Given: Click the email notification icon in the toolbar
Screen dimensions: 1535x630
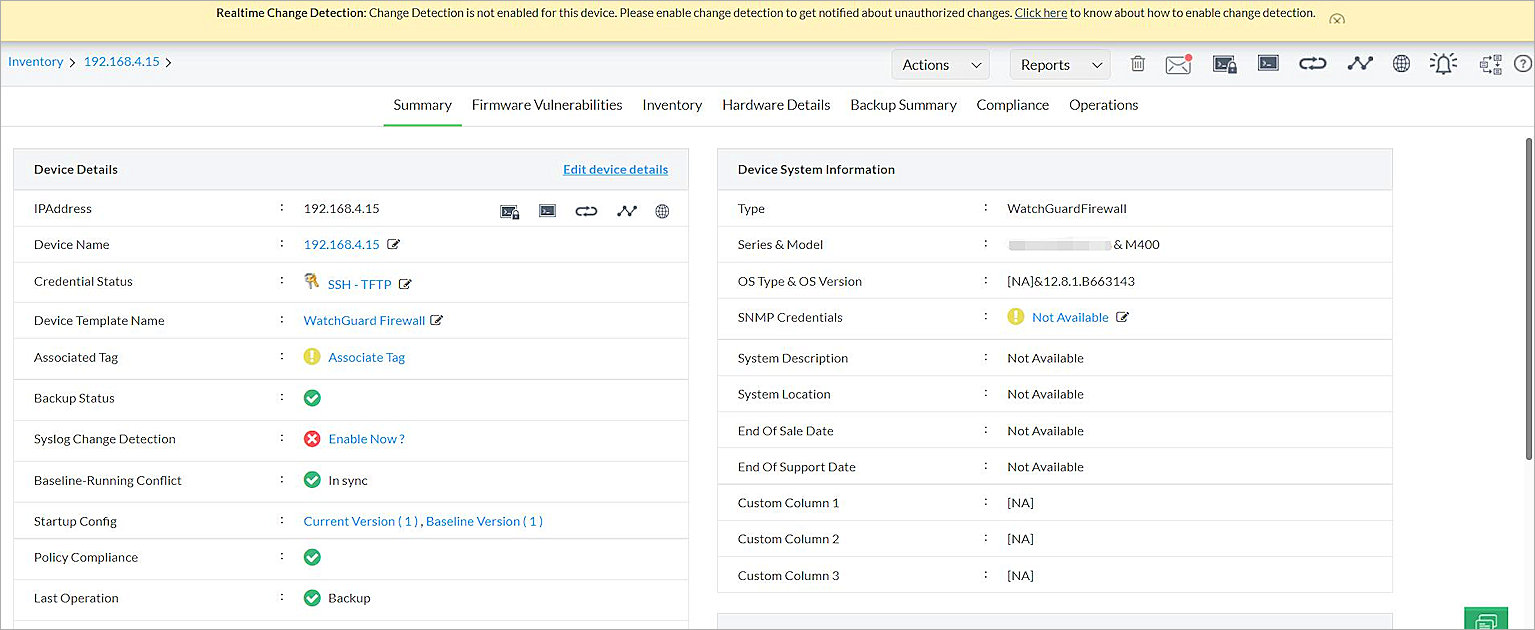Looking at the screenshot, I should [1178, 63].
